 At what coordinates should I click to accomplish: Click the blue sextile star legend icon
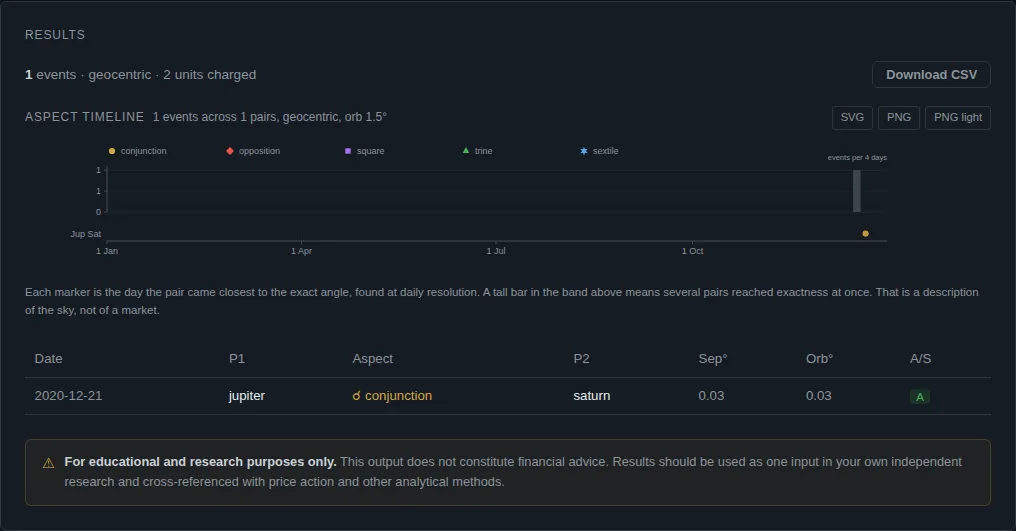(584, 151)
